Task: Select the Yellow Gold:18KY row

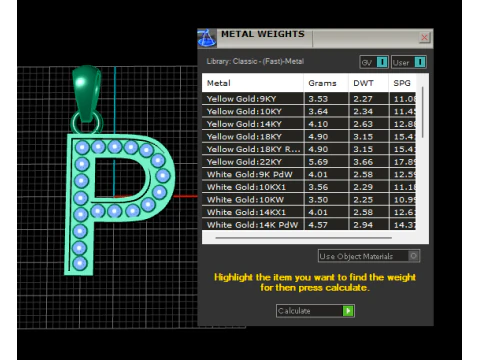Action: 309,137
